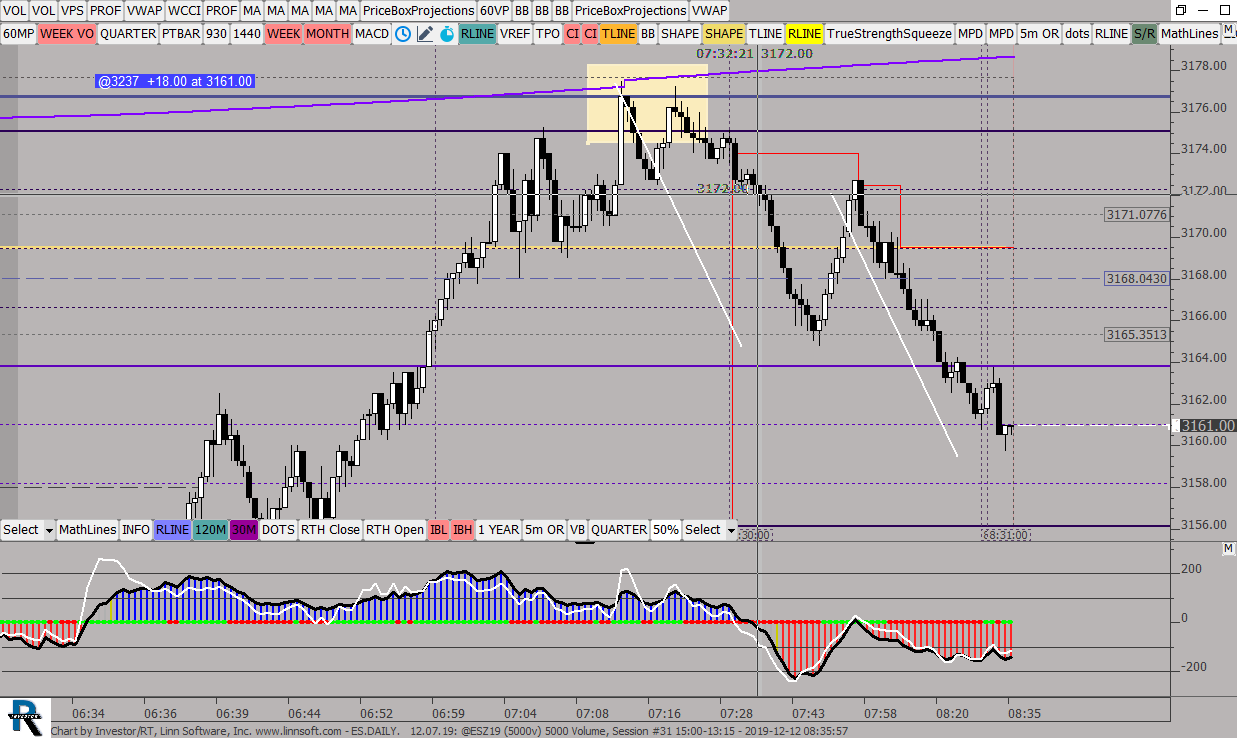Click the VB button

click(578, 529)
